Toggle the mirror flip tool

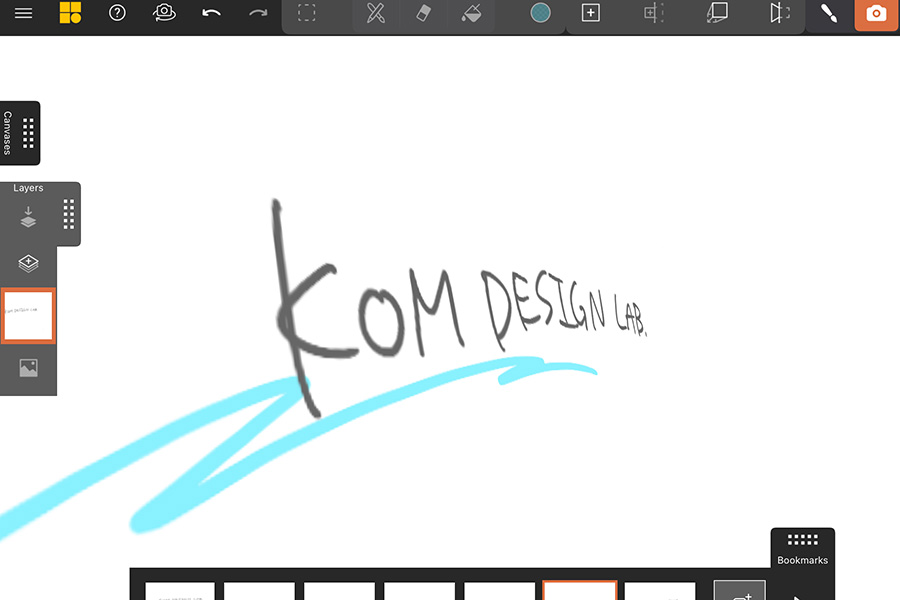779,14
